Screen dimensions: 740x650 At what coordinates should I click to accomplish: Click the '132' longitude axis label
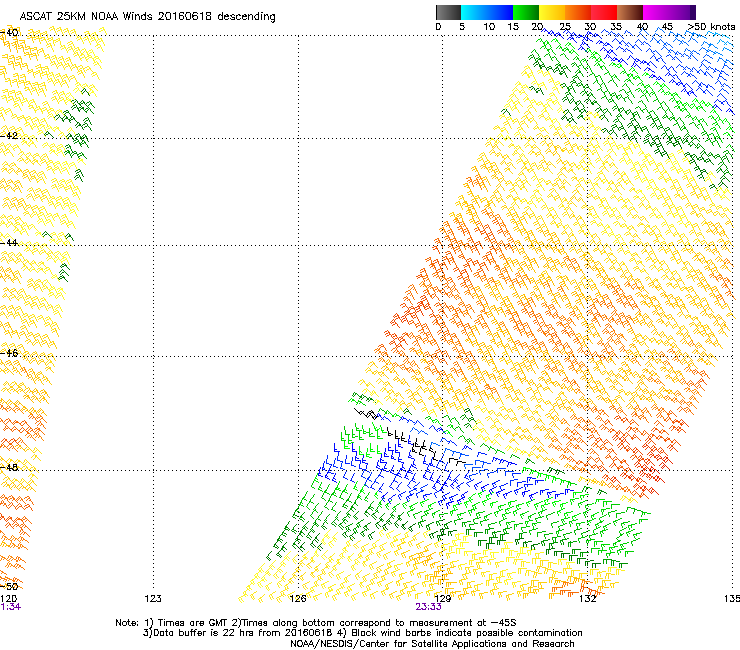(588, 599)
